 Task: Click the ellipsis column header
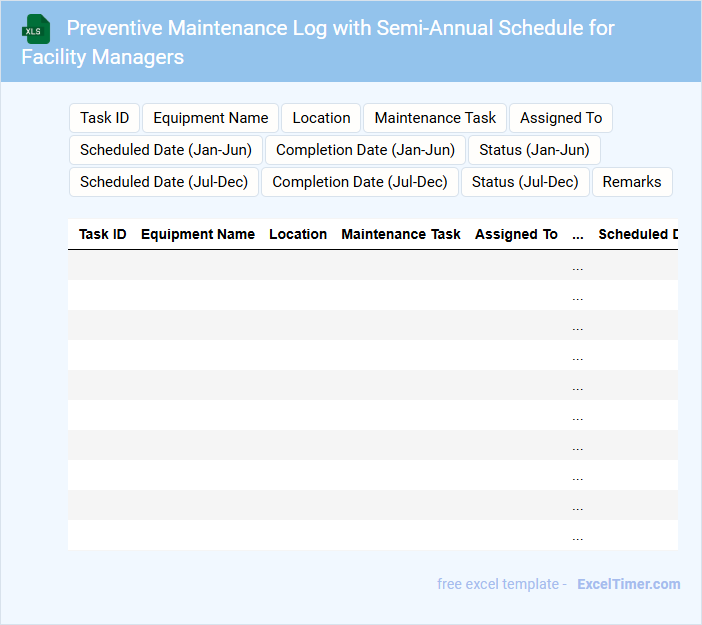[x=578, y=234]
